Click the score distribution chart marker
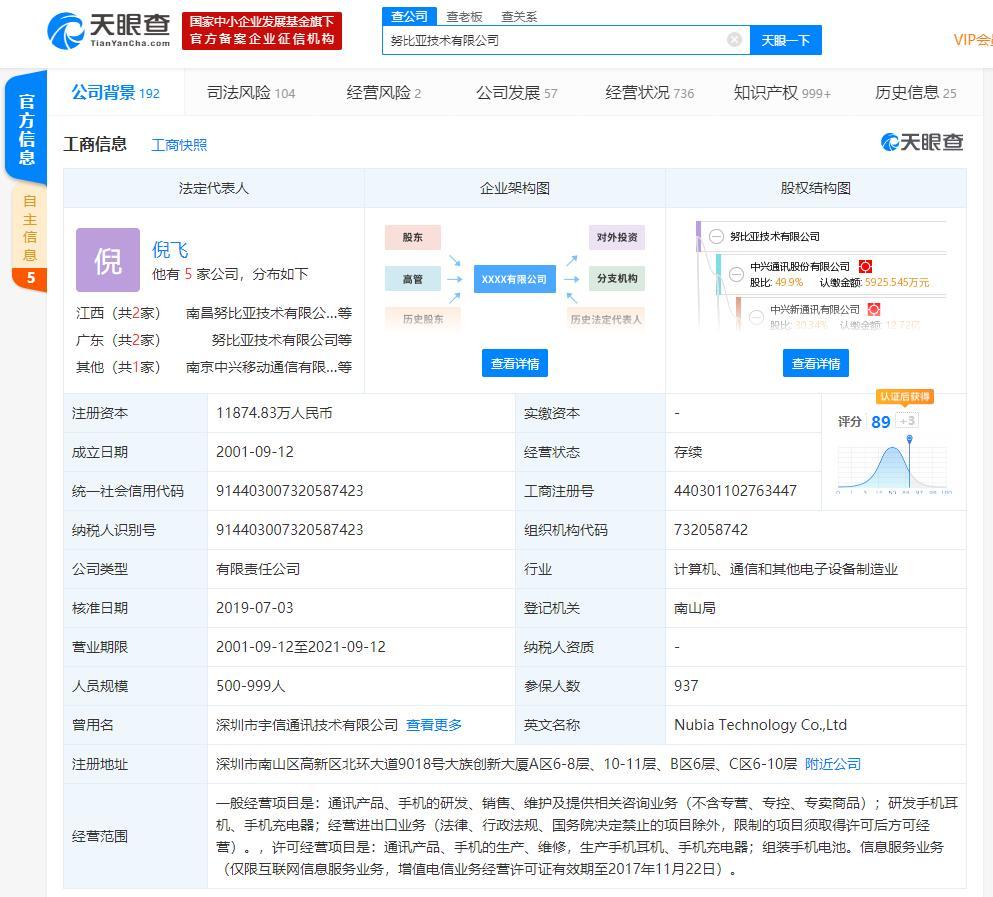 pyautogui.click(x=909, y=438)
